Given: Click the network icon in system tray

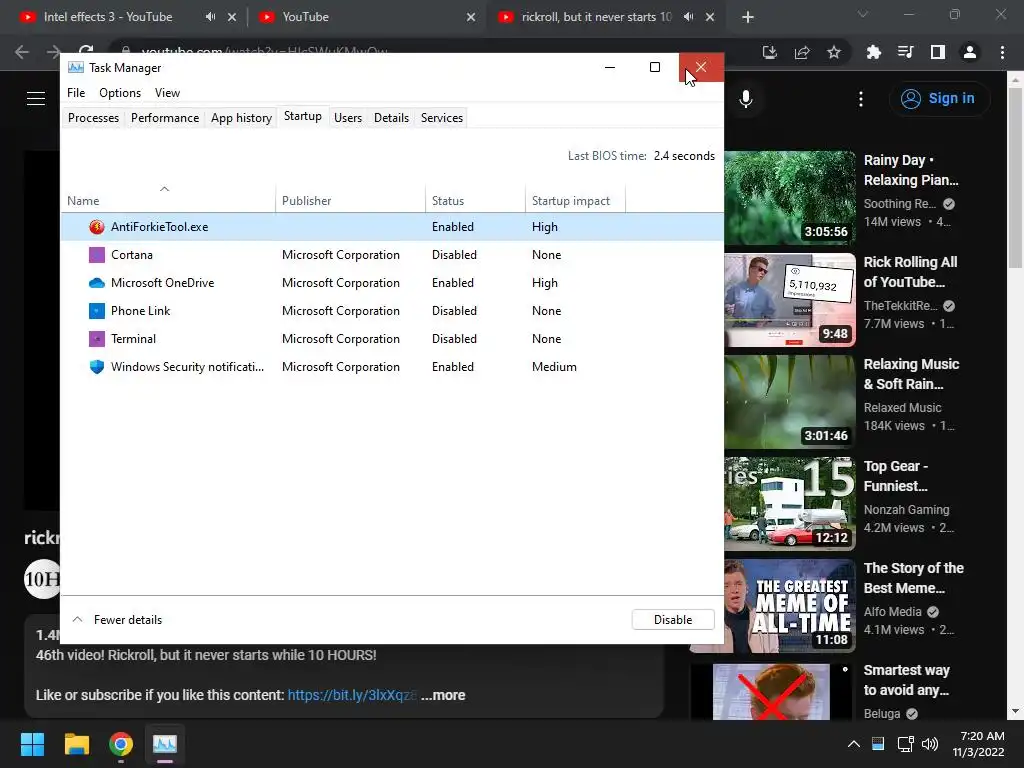Looking at the screenshot, I should [x=905, y=744].
